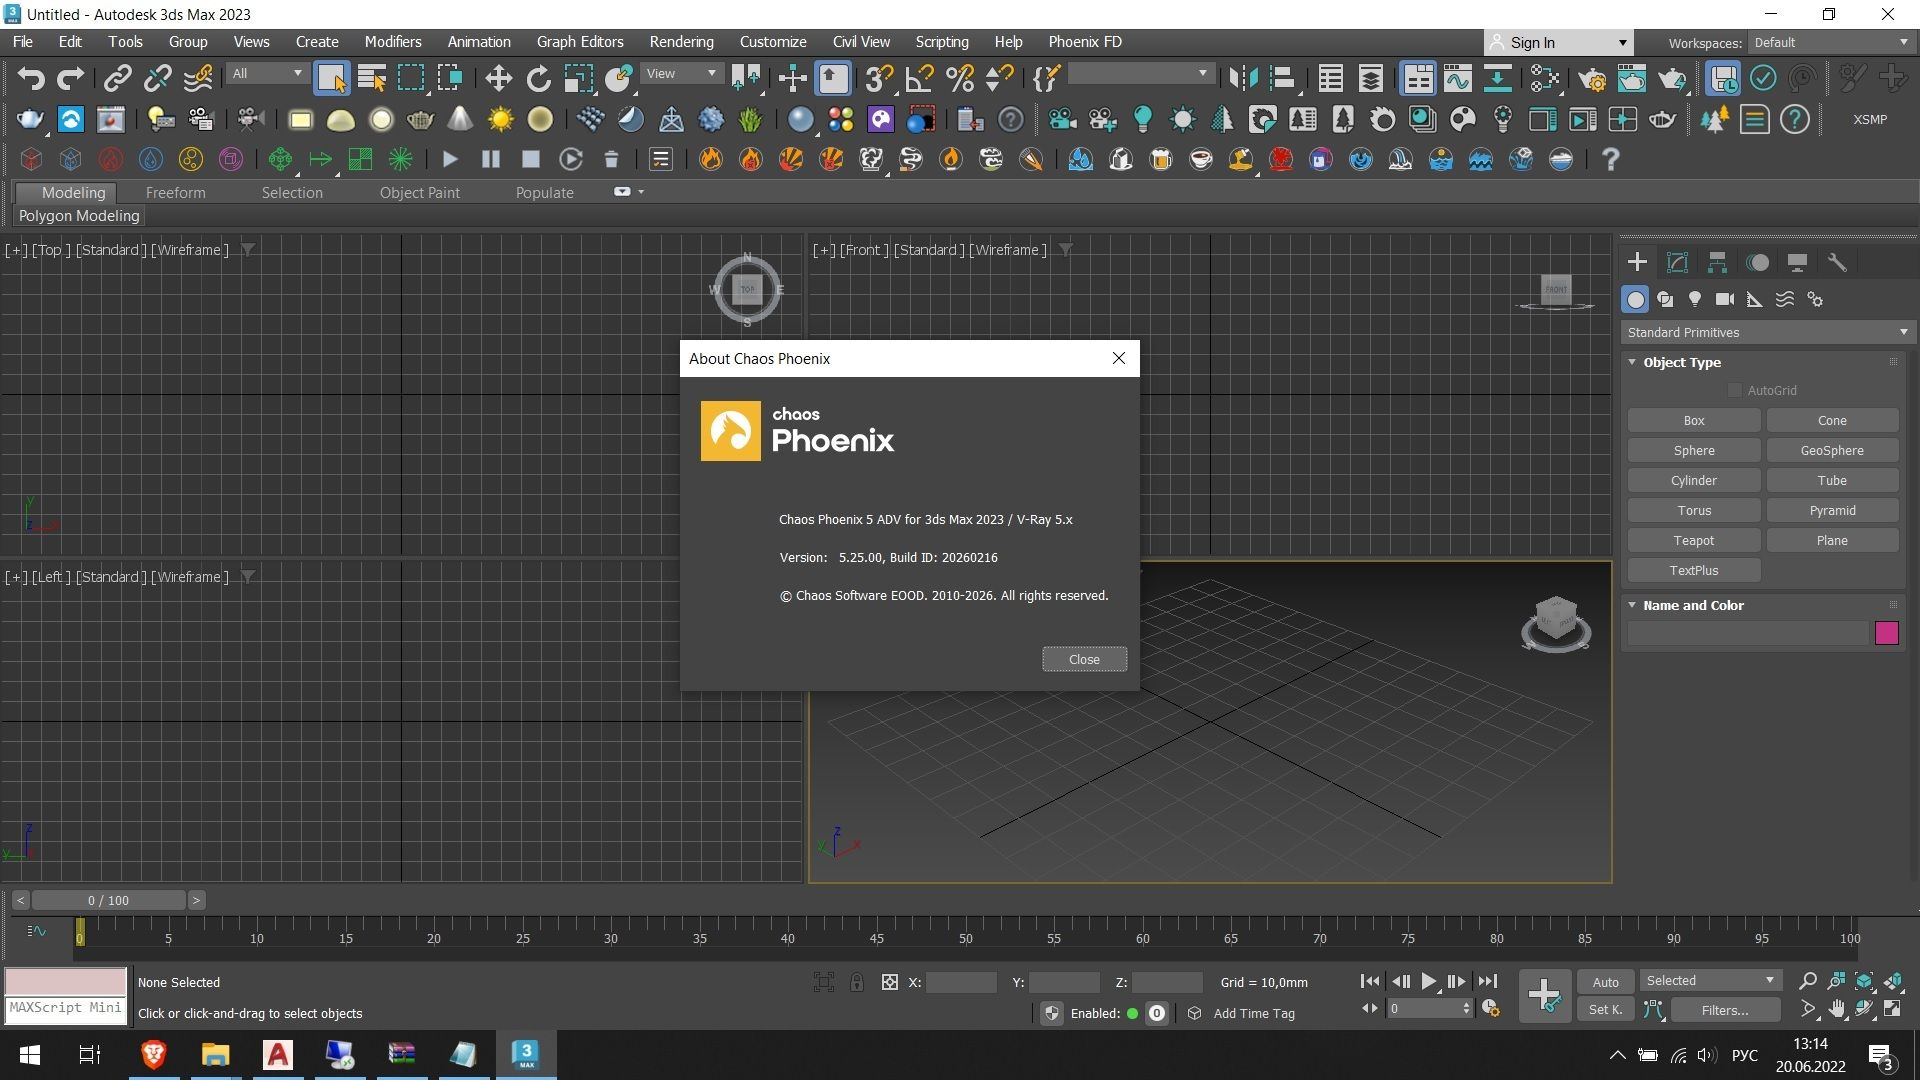Image resolution: width=1920 pixels, height=1080 pixels.
Task: Open Select by Name dialog
Action: (x=371, y=78)
